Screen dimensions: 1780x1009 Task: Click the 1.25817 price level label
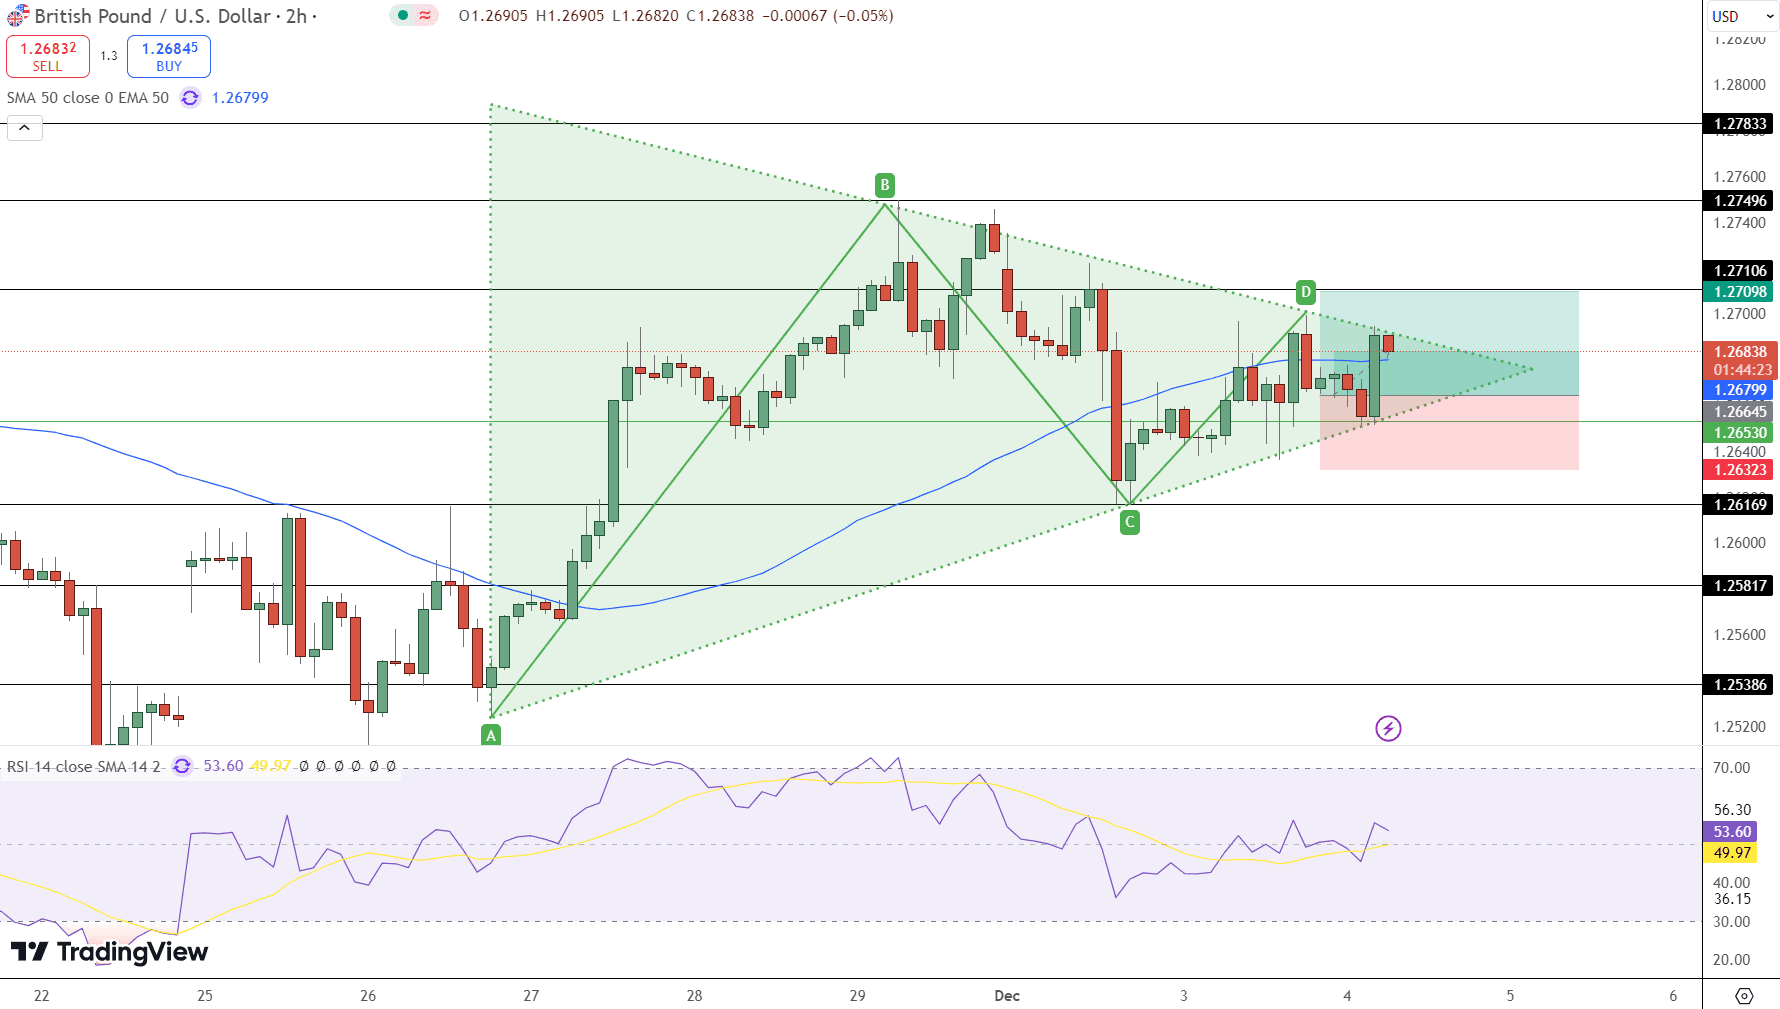(x=1740, y=586)
